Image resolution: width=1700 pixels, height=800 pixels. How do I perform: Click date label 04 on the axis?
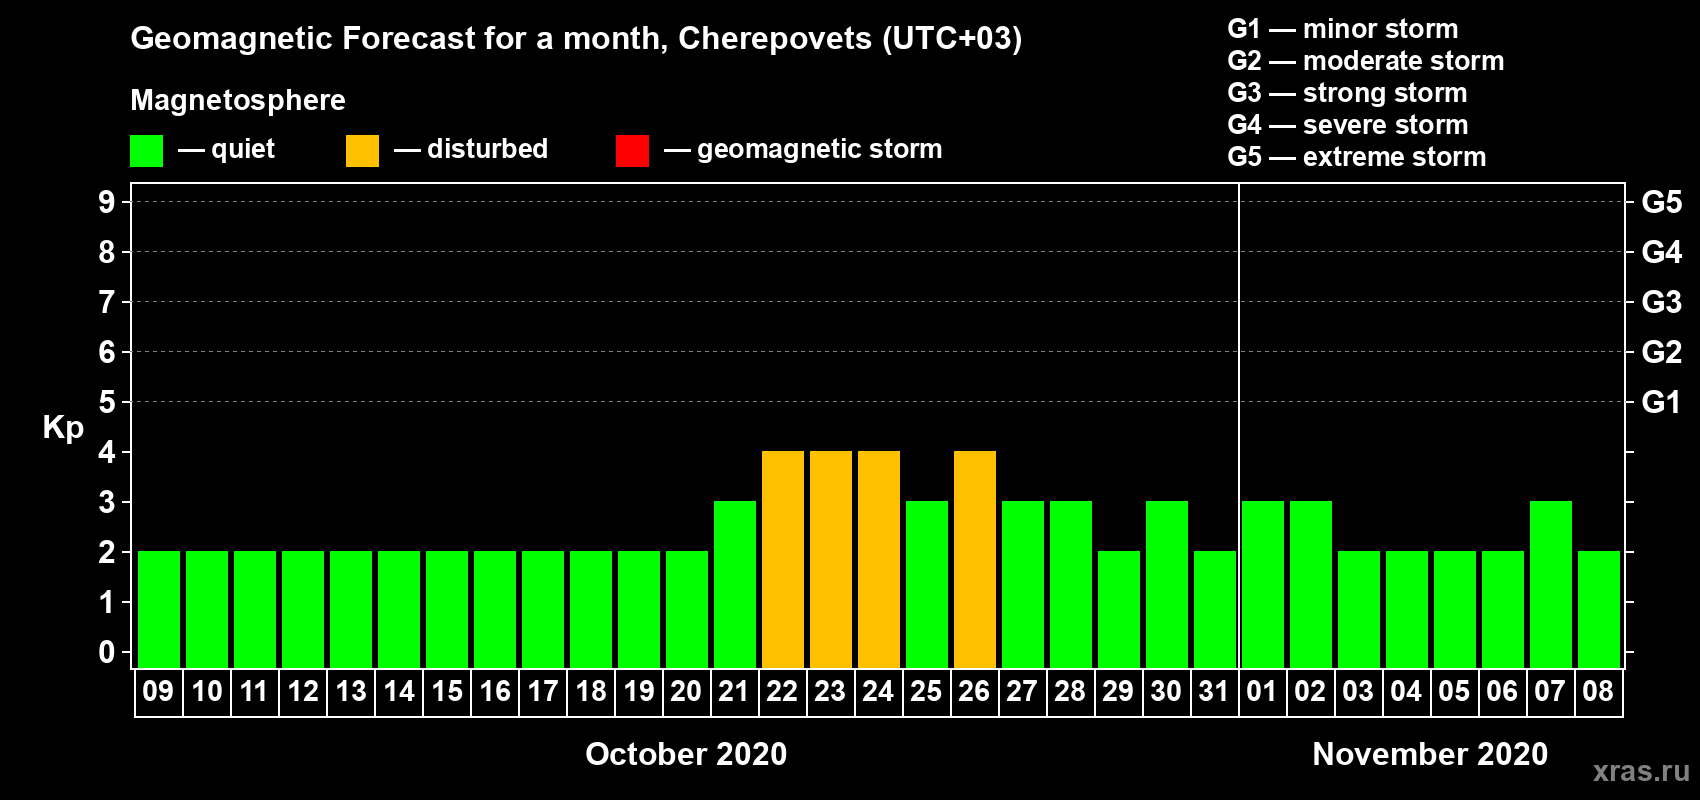(x=1406, y=692)
